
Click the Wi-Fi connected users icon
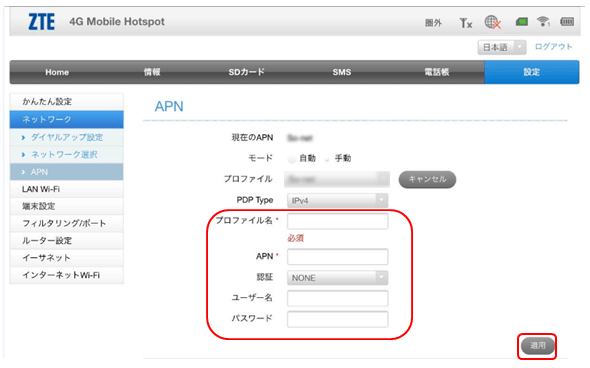pyautogui.click(x=543, y=22)
